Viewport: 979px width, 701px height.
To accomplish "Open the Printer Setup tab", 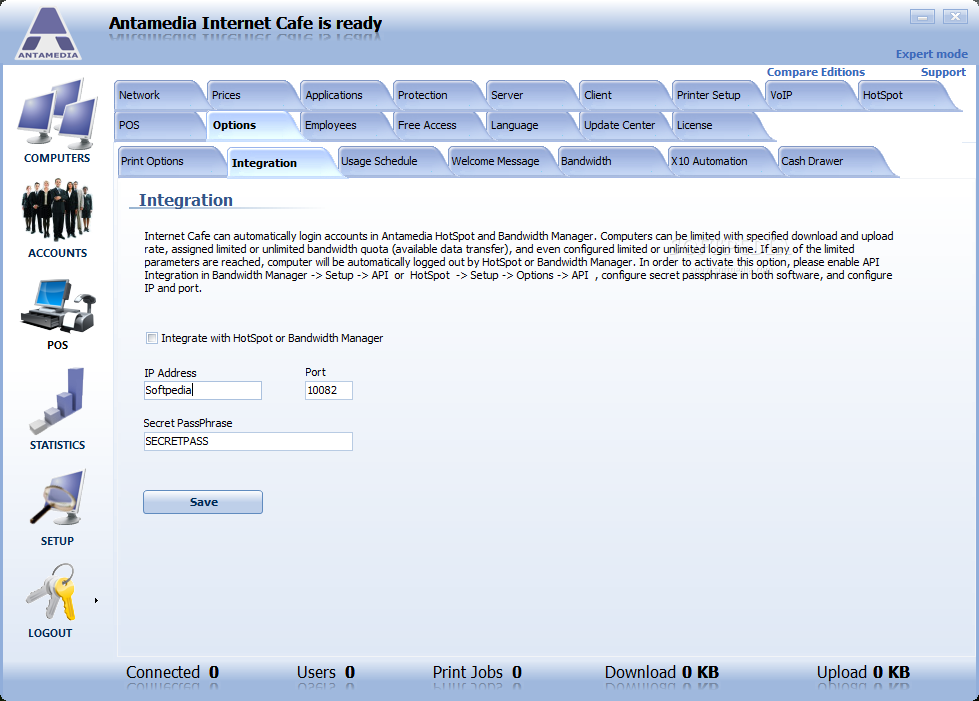I will [716, 95].
